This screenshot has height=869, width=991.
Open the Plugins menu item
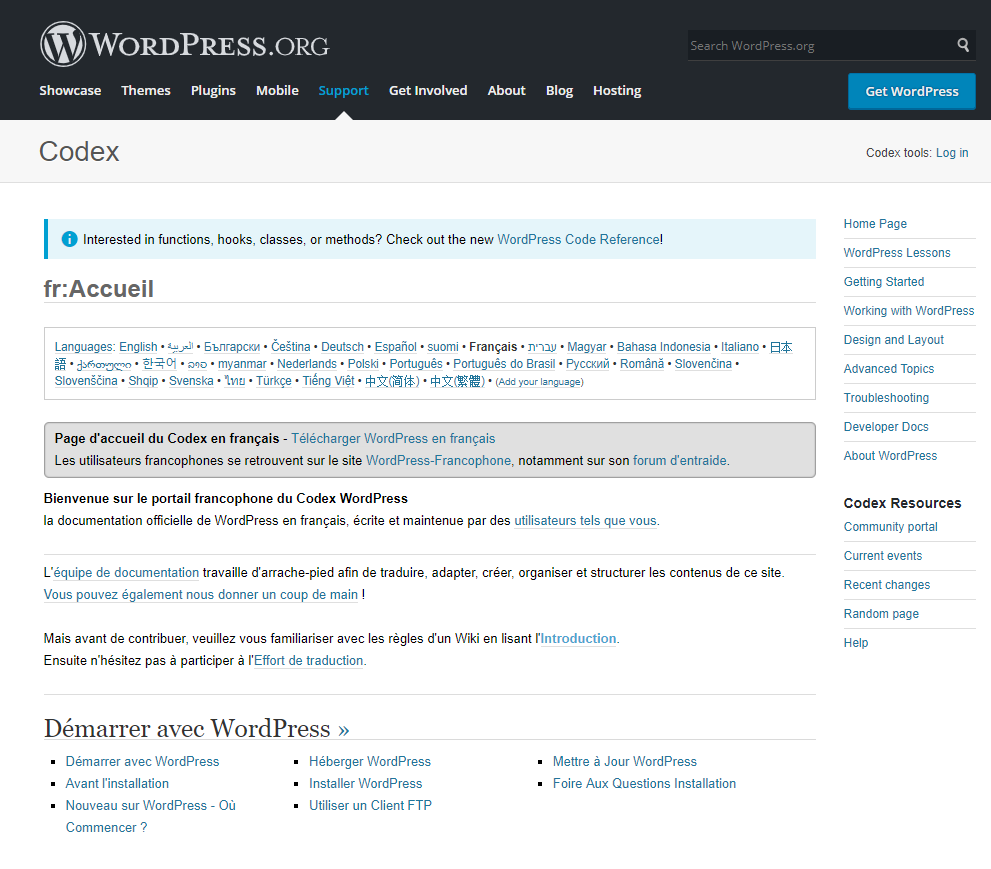(213, 90)
